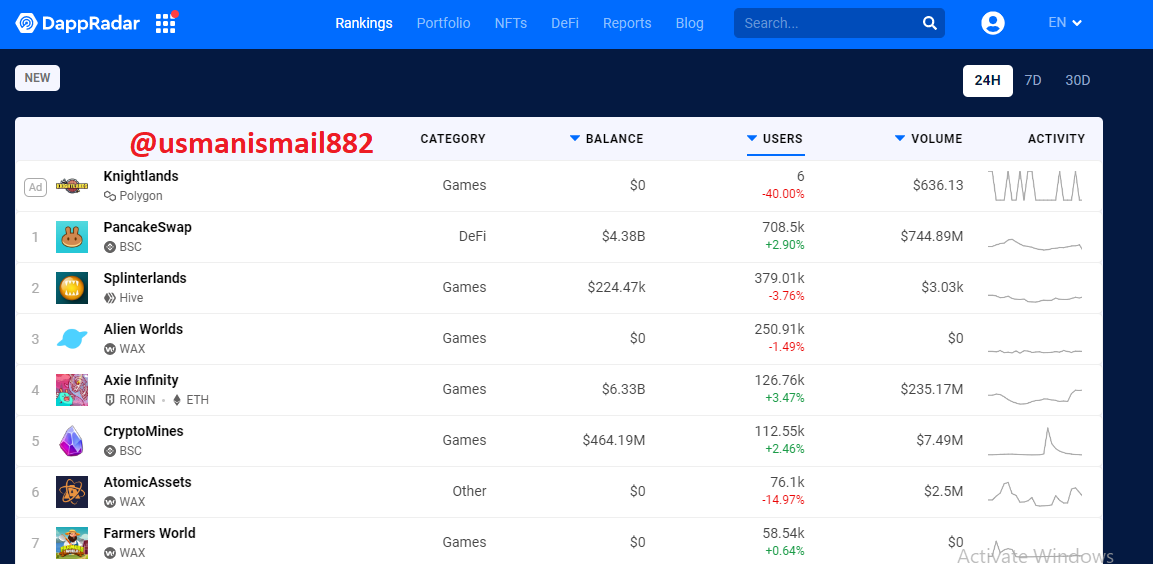This screenshot has width=1153, height=564.
Task: Click the Polygon chain icon under Knightlands
Action: [110, 196]
